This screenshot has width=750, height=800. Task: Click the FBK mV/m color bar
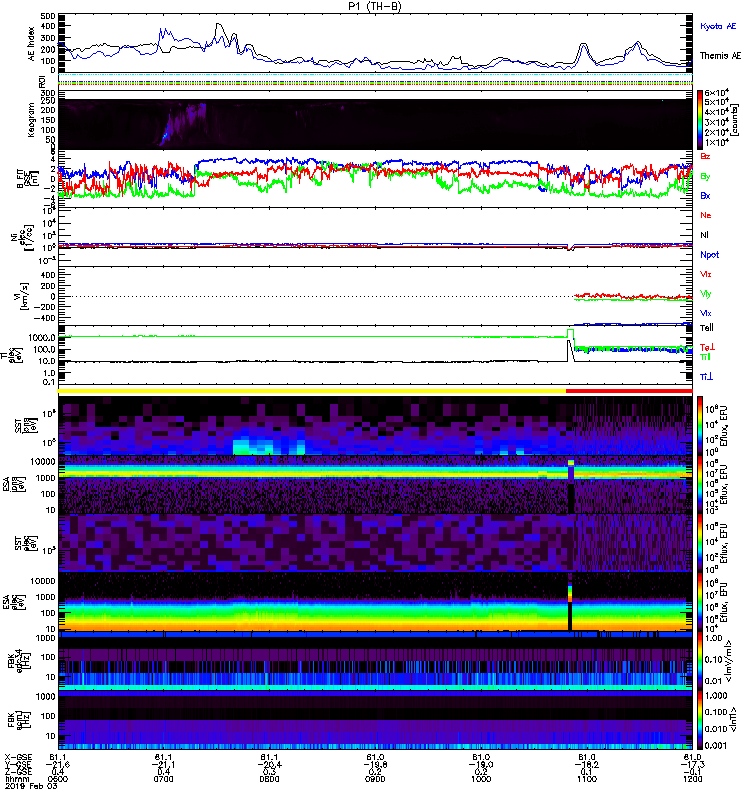[x=700, y=661]
